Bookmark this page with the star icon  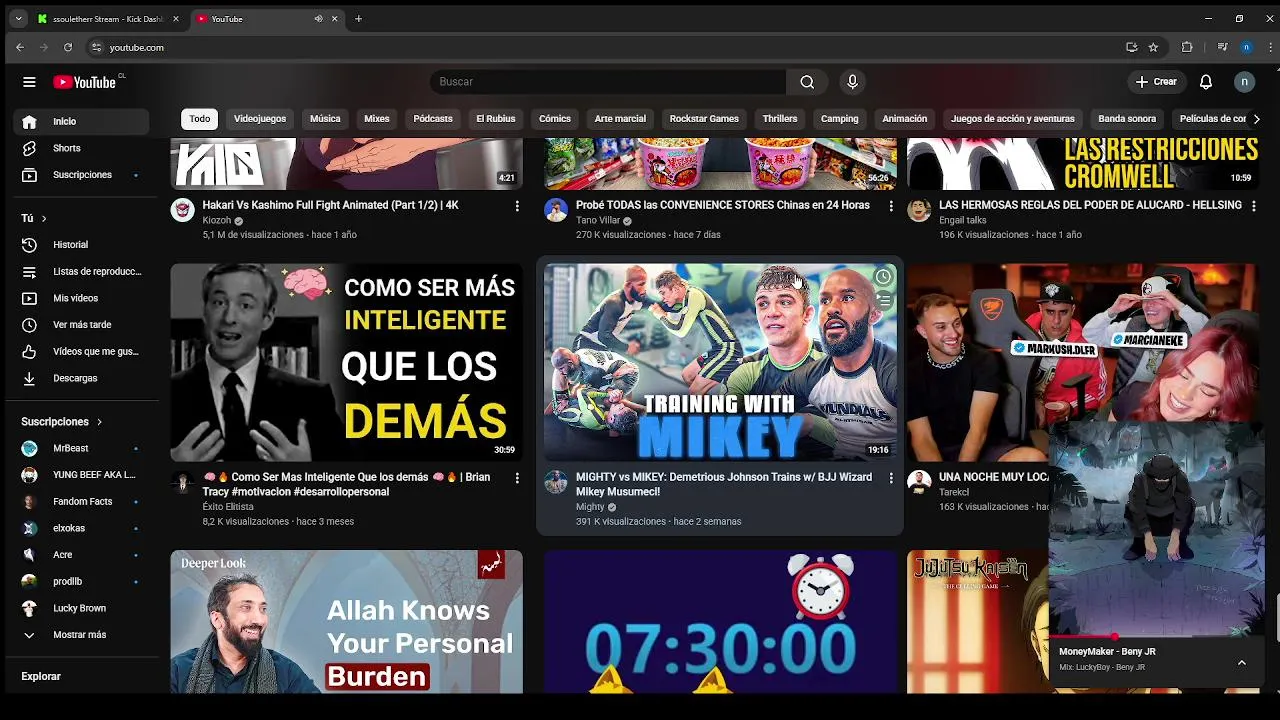(1153, 47)
